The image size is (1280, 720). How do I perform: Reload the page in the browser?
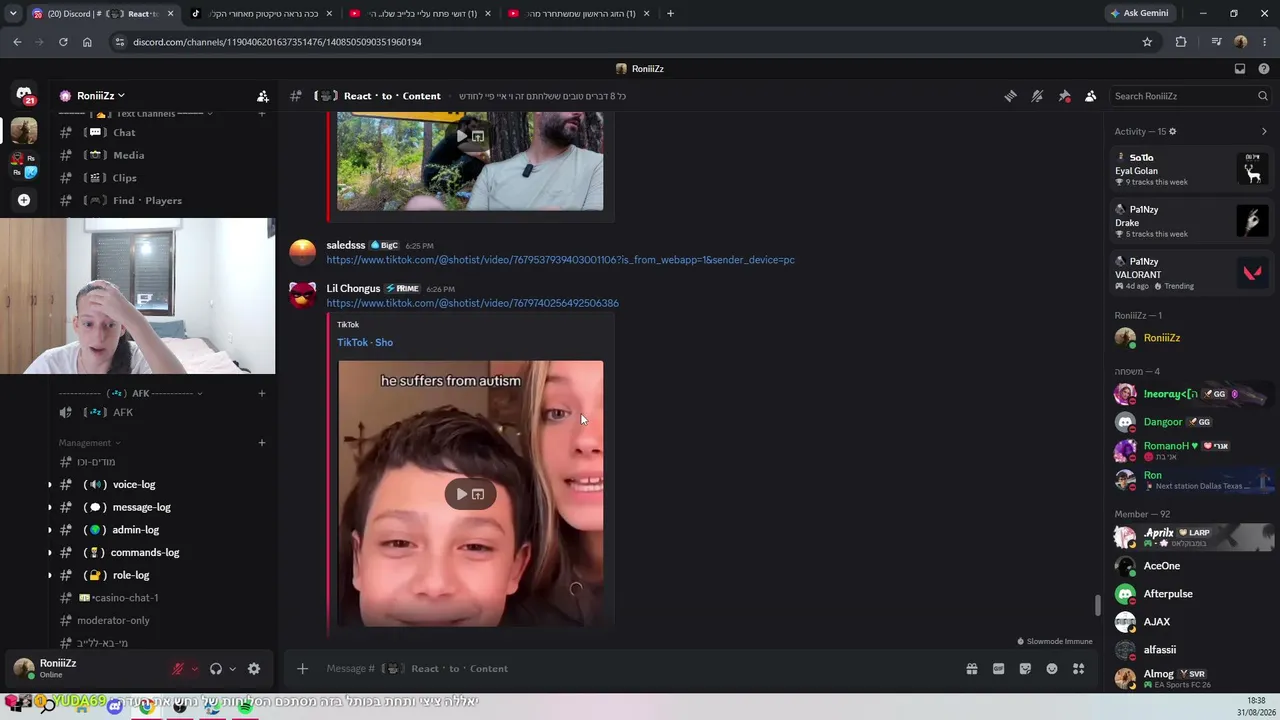tap(63, 42)
